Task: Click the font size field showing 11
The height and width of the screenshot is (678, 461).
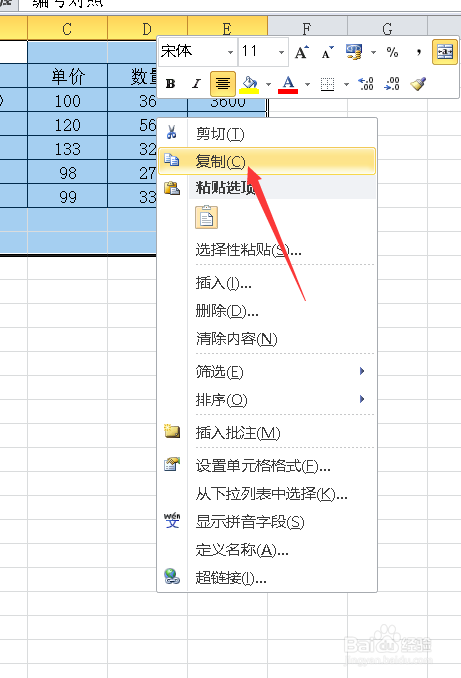Action: click(x=257, y=52)
